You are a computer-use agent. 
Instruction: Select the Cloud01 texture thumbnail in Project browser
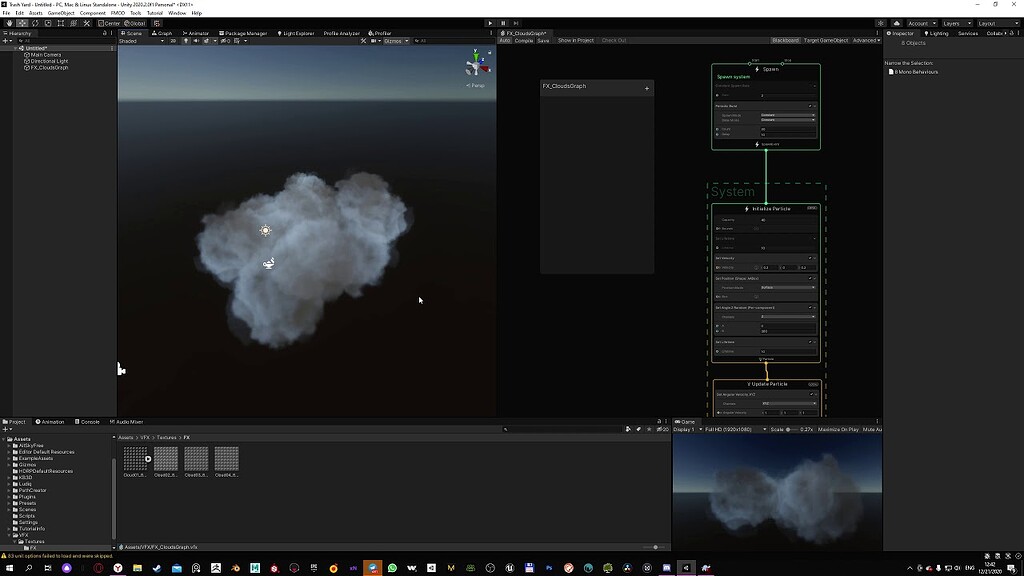coord(134,460)
